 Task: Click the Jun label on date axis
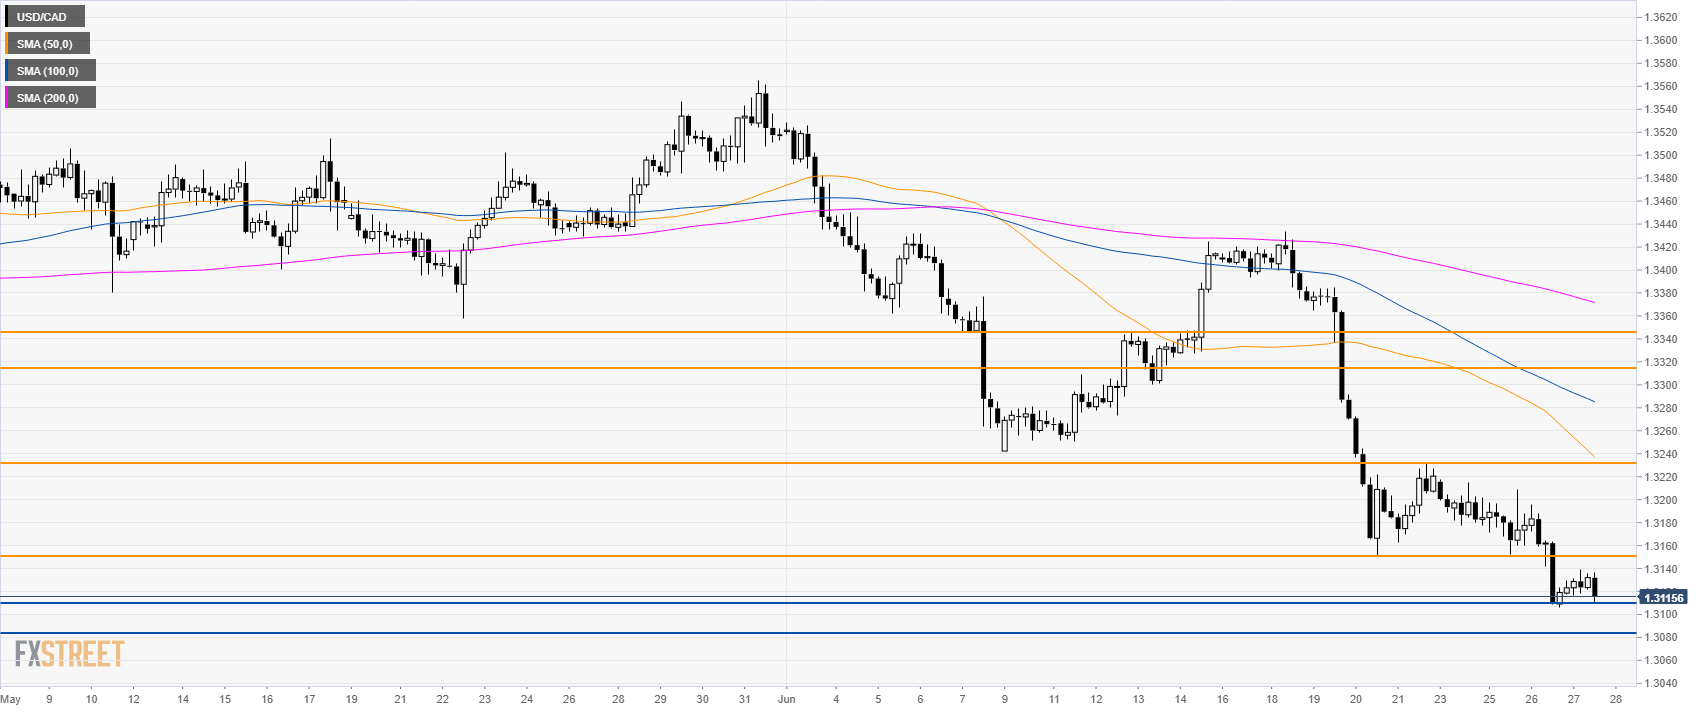pos(787,699)
